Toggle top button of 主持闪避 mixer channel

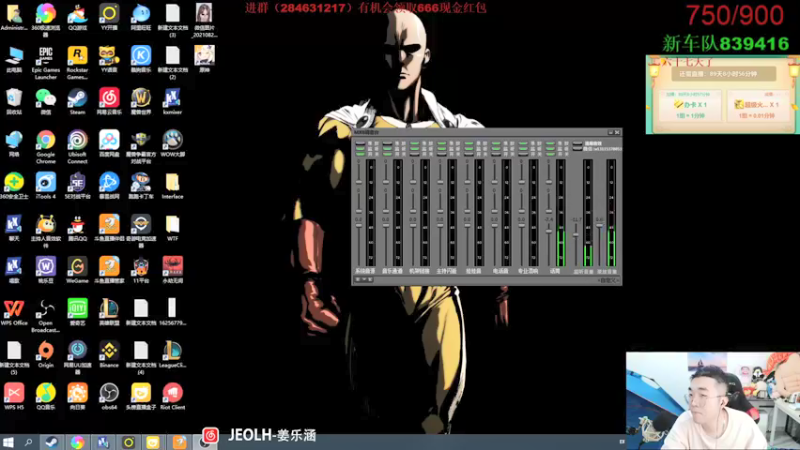click(441, 144)
